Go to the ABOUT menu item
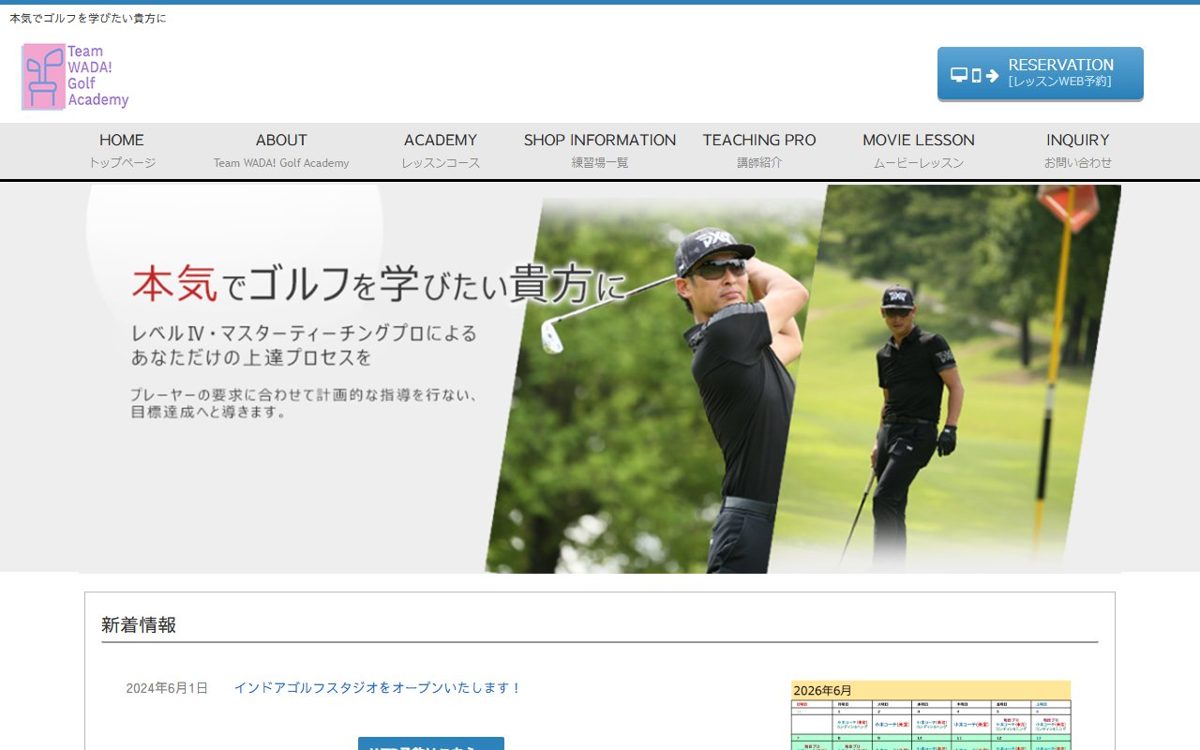 pyautogui.click(x=281, y=151)
